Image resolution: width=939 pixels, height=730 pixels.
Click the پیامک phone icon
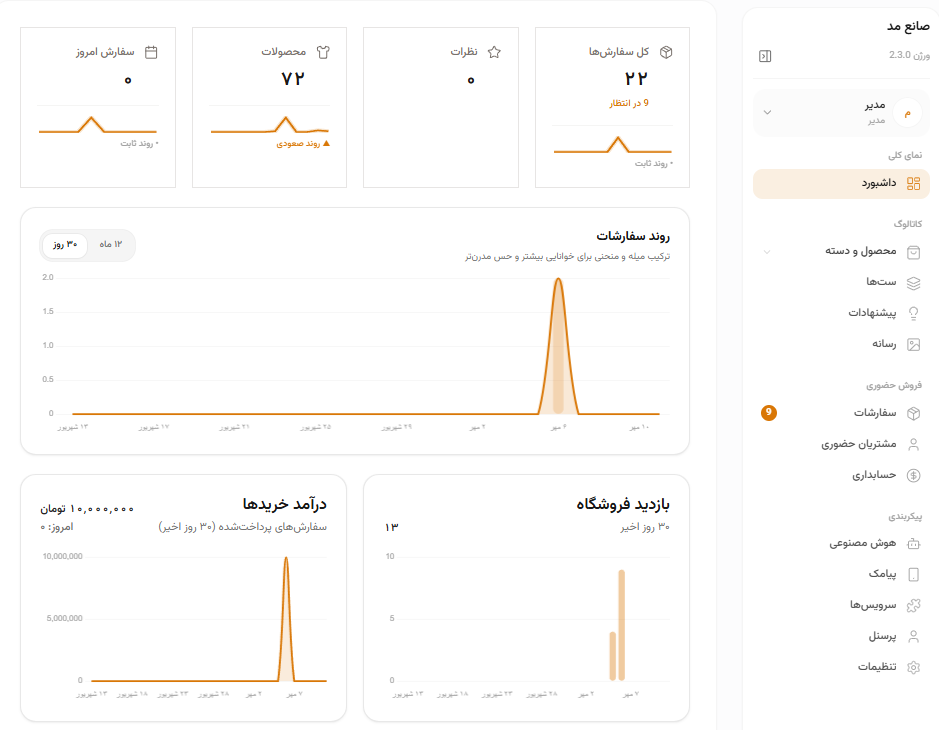coord(913,575)
